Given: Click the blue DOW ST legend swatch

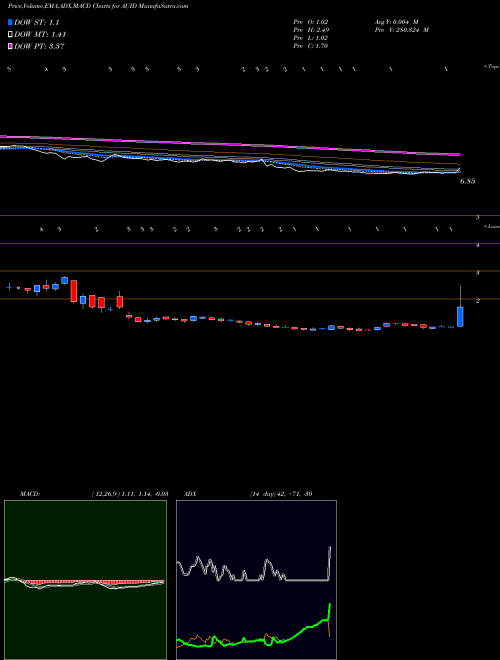Looking at the screenshot, I should (x=11, y=22).
